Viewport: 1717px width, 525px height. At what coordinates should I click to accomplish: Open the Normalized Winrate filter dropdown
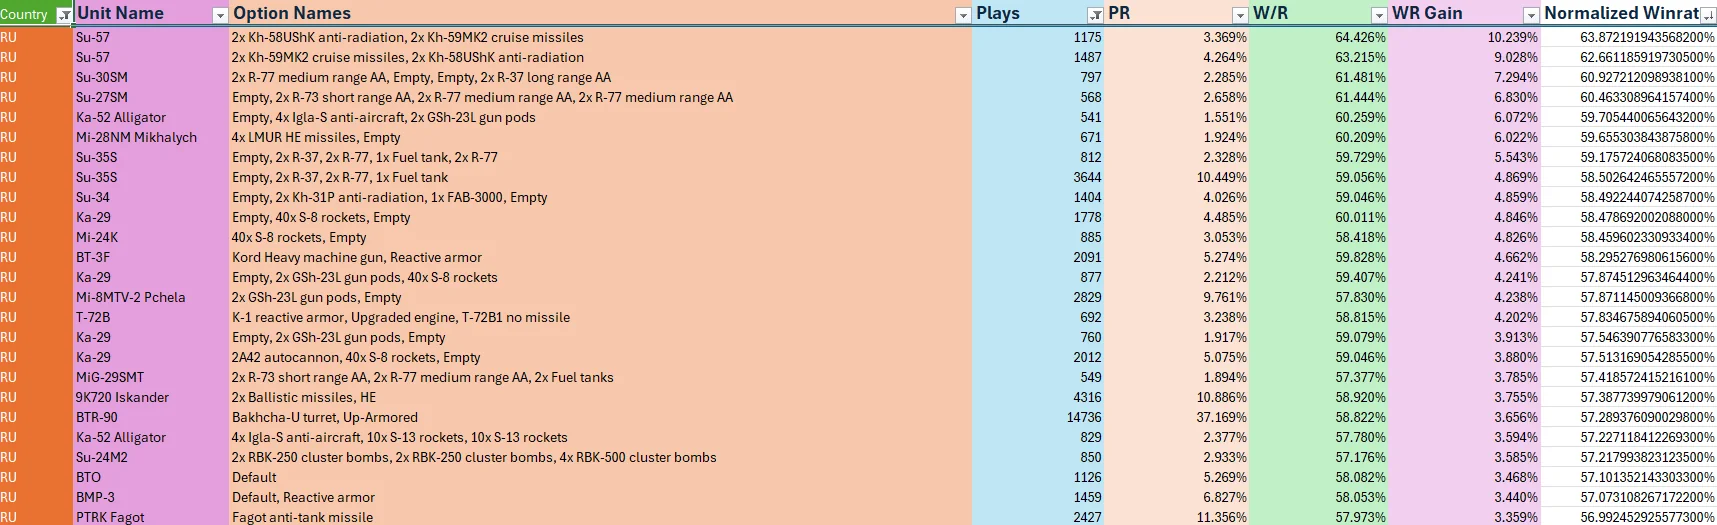pyautogui.click(x=1708, y=15)
